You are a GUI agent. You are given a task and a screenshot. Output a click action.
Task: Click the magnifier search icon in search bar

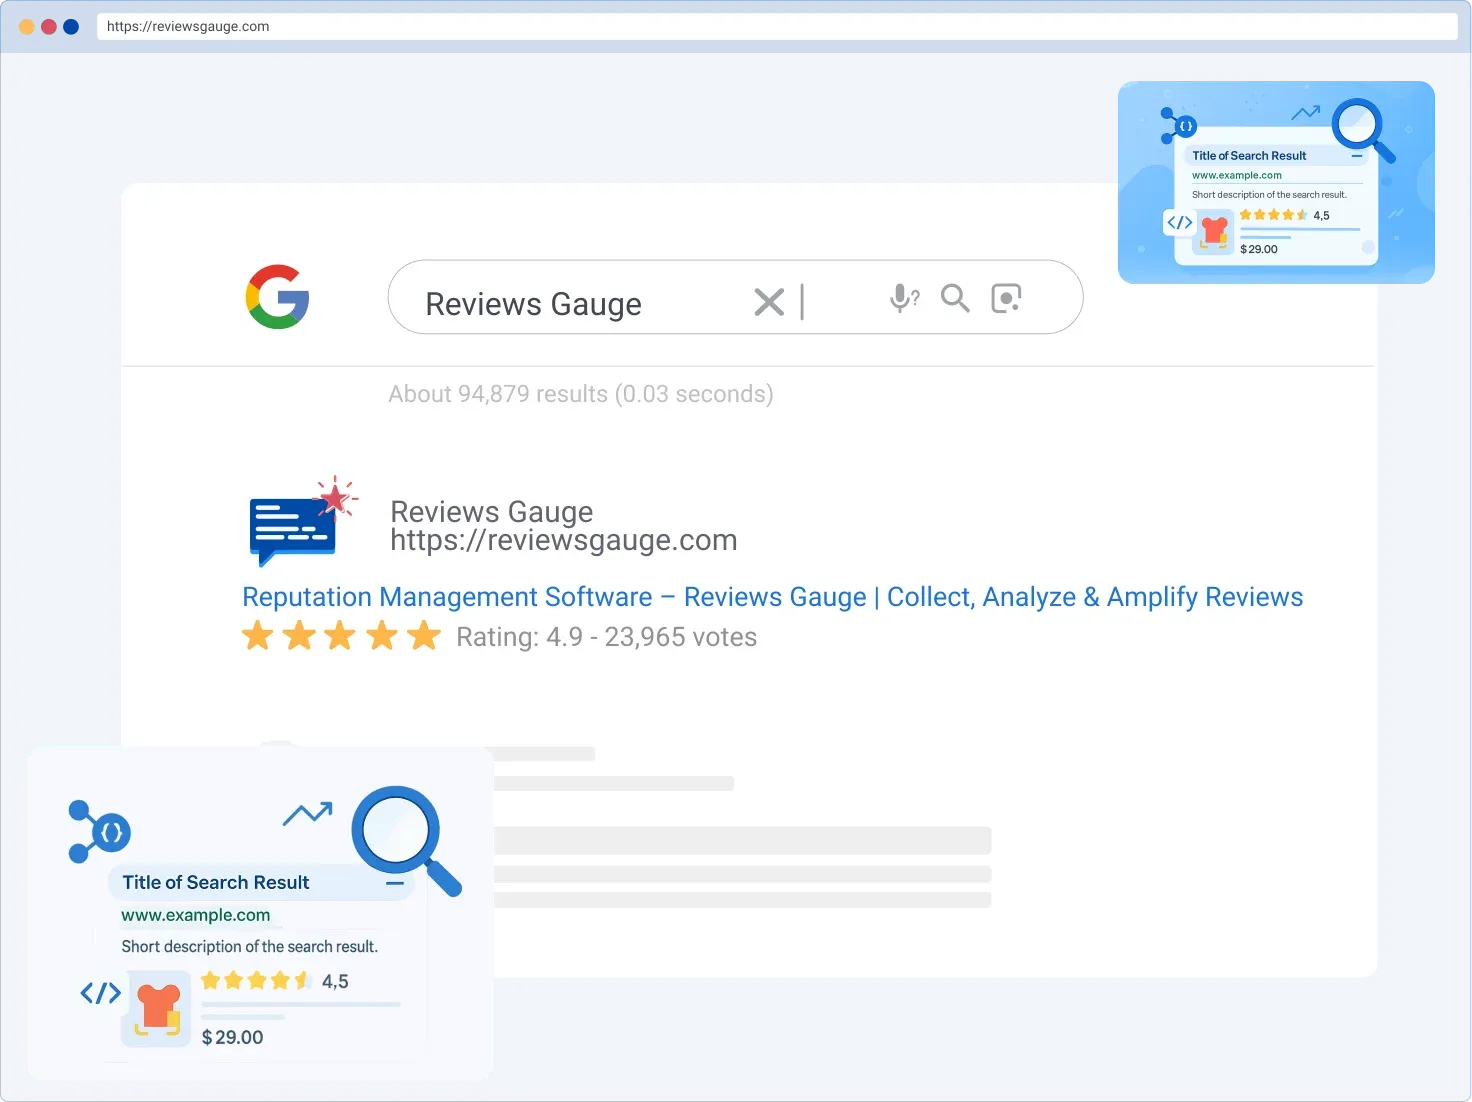coord(955,298)
